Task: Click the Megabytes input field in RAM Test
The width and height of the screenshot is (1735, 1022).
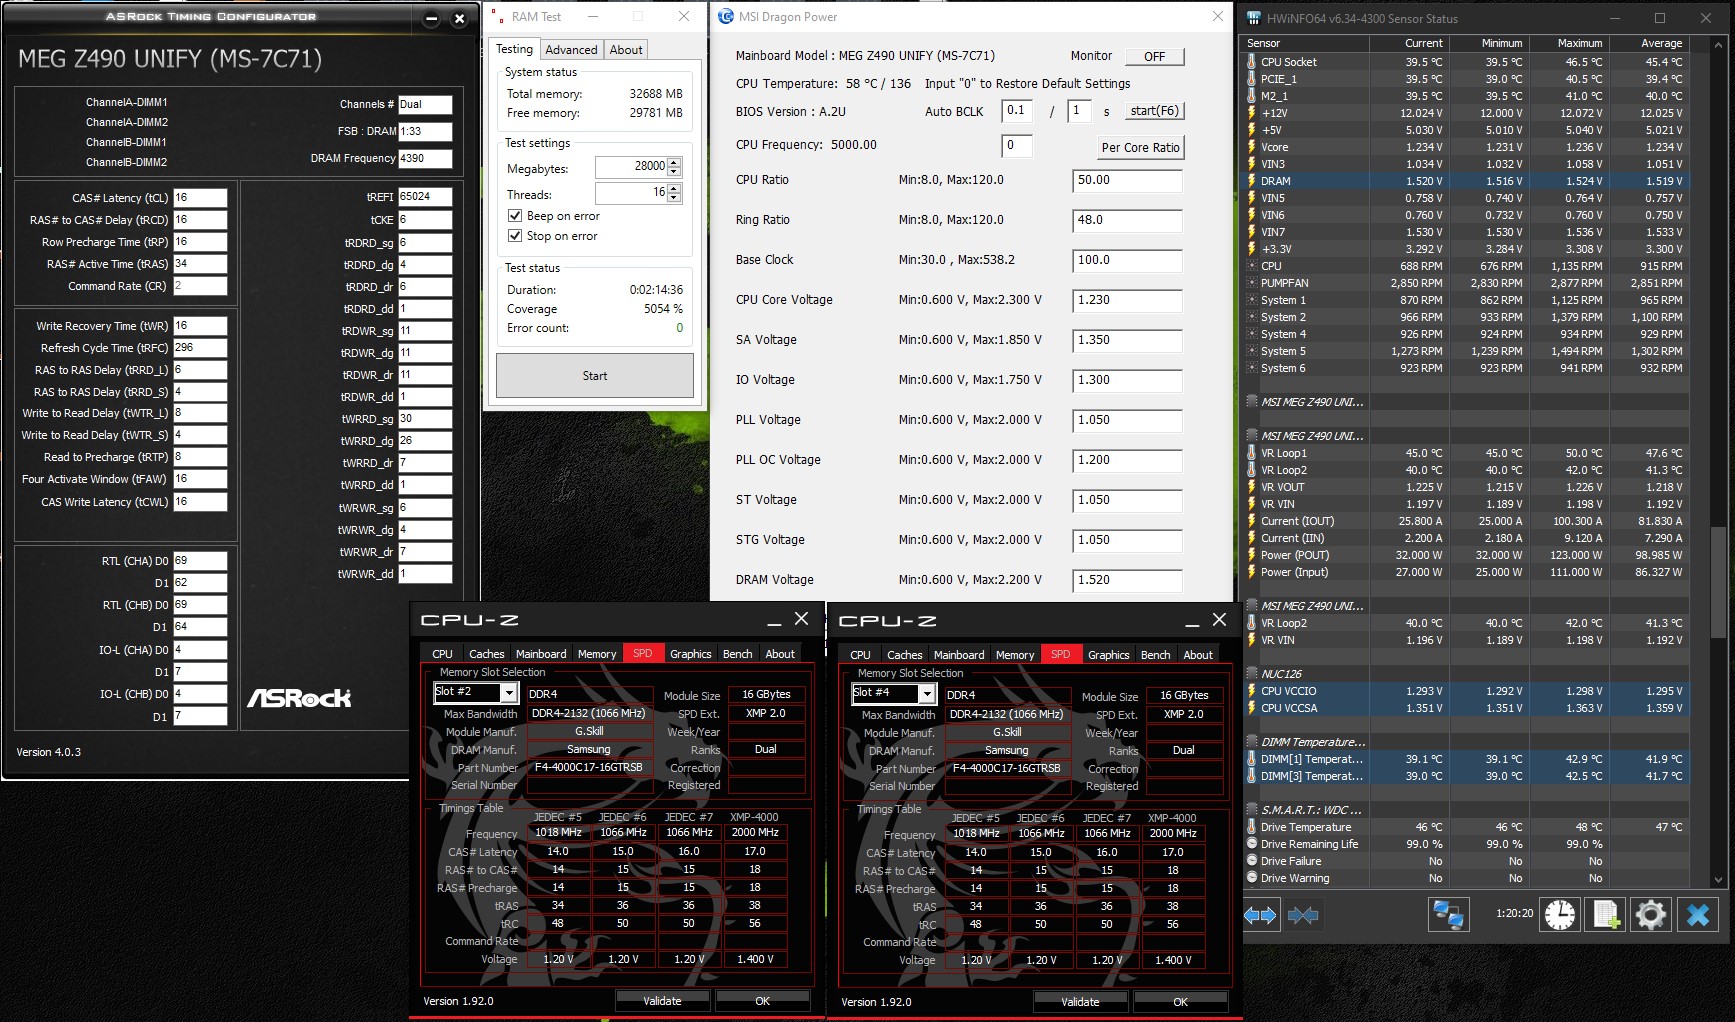Action: 631,167
